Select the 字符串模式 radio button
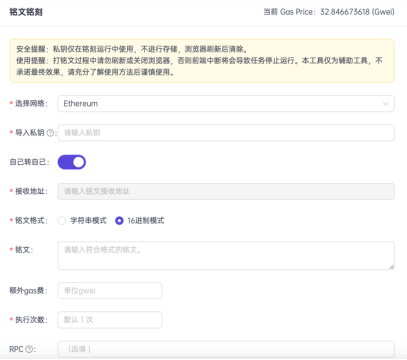Image resolution: width=407 pixels, height=360 pixels. (62, 221)
